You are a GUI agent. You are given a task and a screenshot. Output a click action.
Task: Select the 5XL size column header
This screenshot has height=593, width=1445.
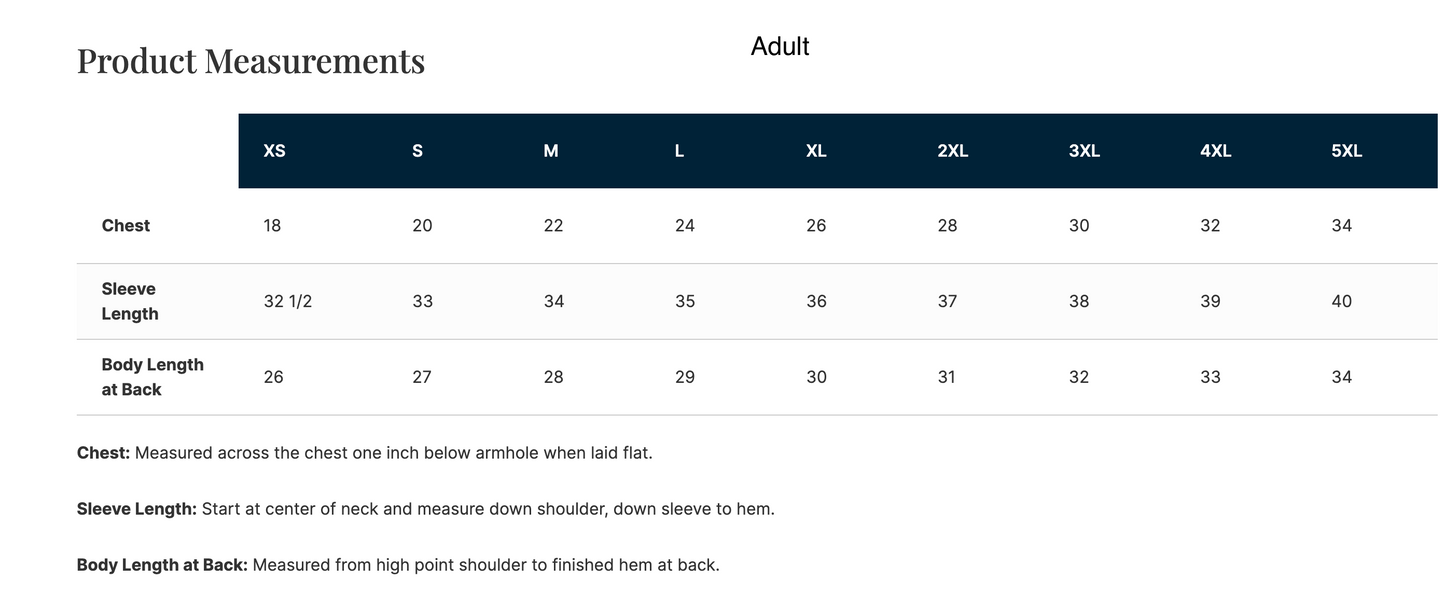pyautogui.click(x=1346, y=151)
